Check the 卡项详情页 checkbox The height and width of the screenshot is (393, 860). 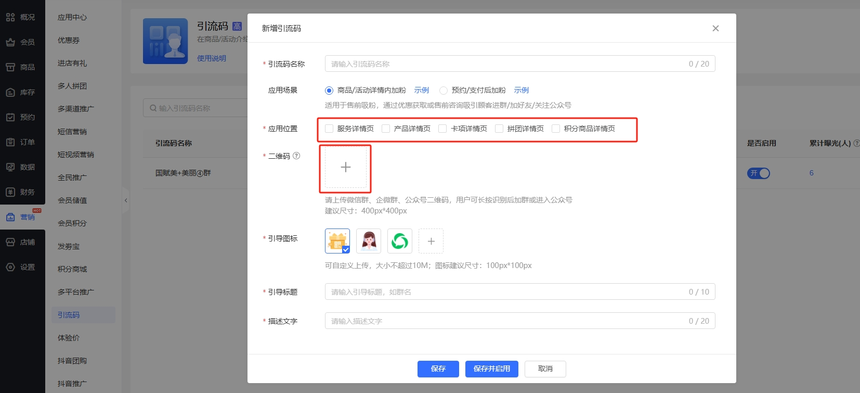coord(443,129)
